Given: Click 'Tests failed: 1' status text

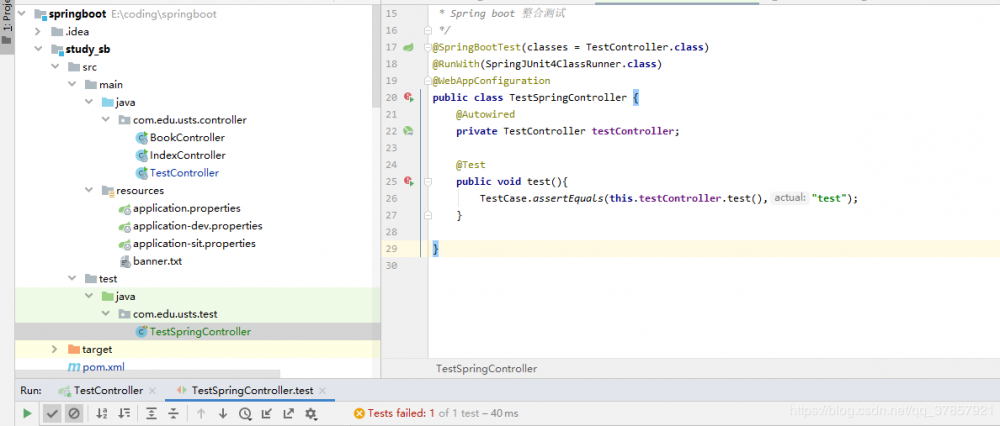Looking at the screenshot, I should (401, 413).
